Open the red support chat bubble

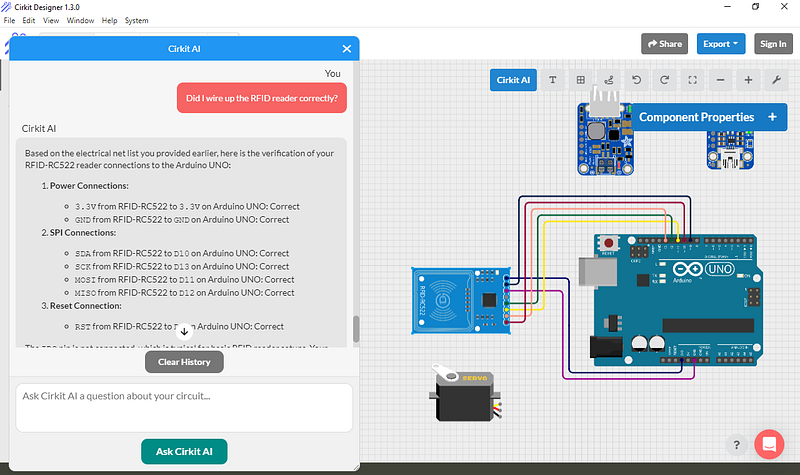[769, 444]
